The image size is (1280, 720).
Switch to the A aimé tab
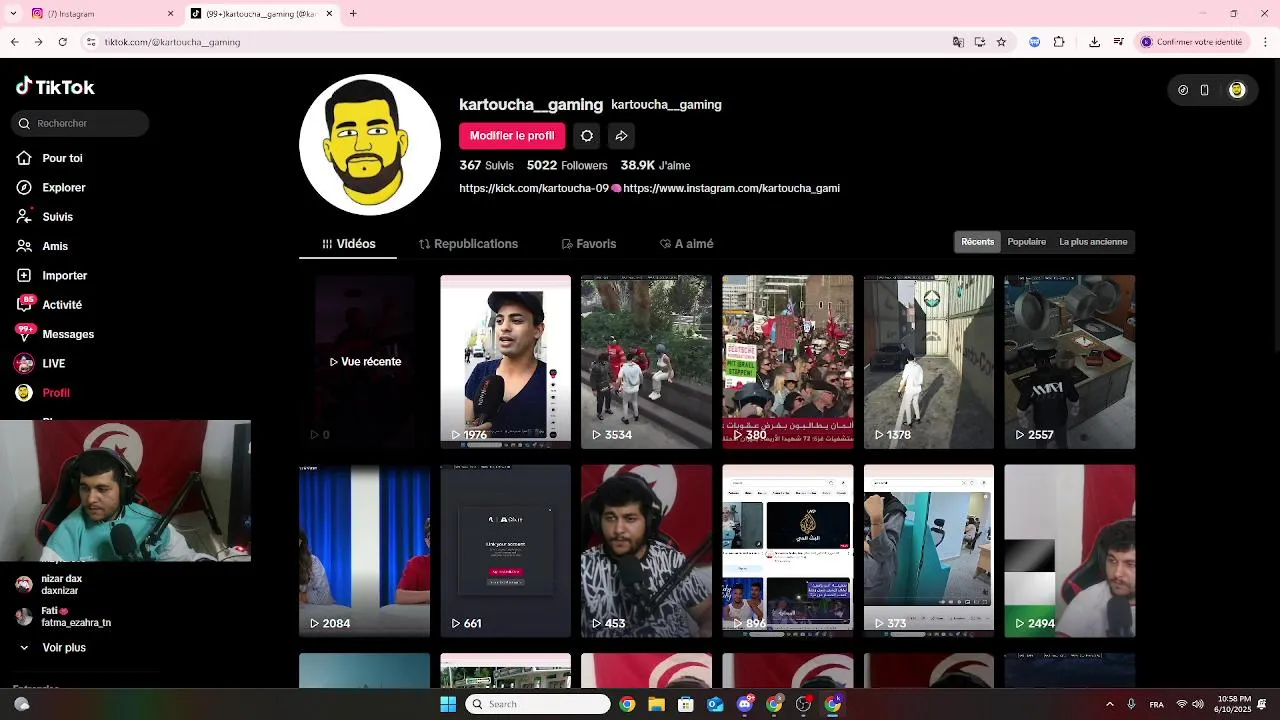point(686,244)
